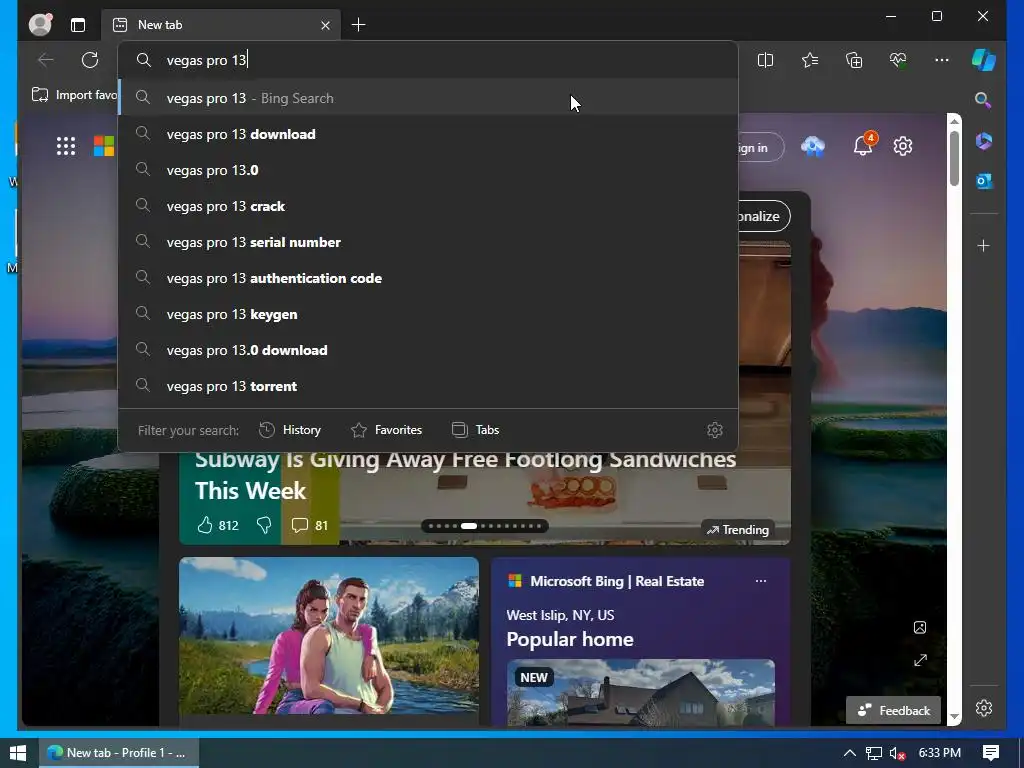Image resolution: width=1024 pixels, height=768 pixels.
Task: Filter search by Favorites
Action: [387, 430]
